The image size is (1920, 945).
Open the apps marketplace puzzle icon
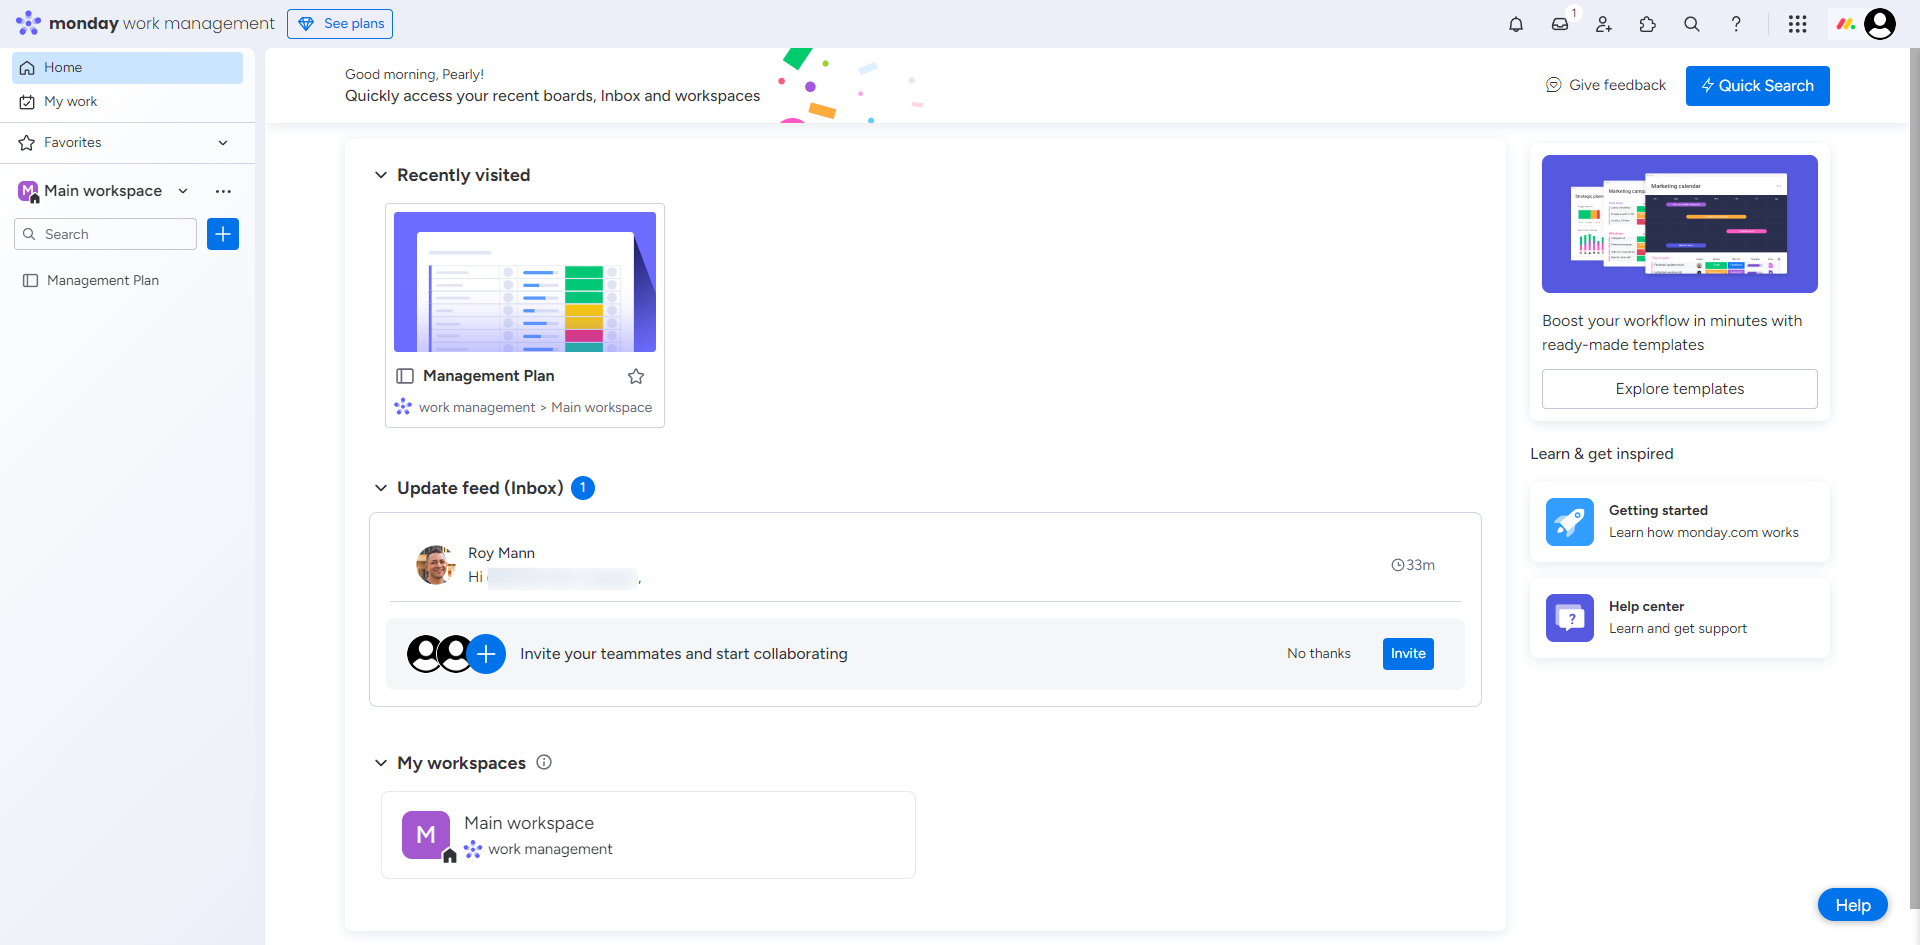pos(1647,23)
